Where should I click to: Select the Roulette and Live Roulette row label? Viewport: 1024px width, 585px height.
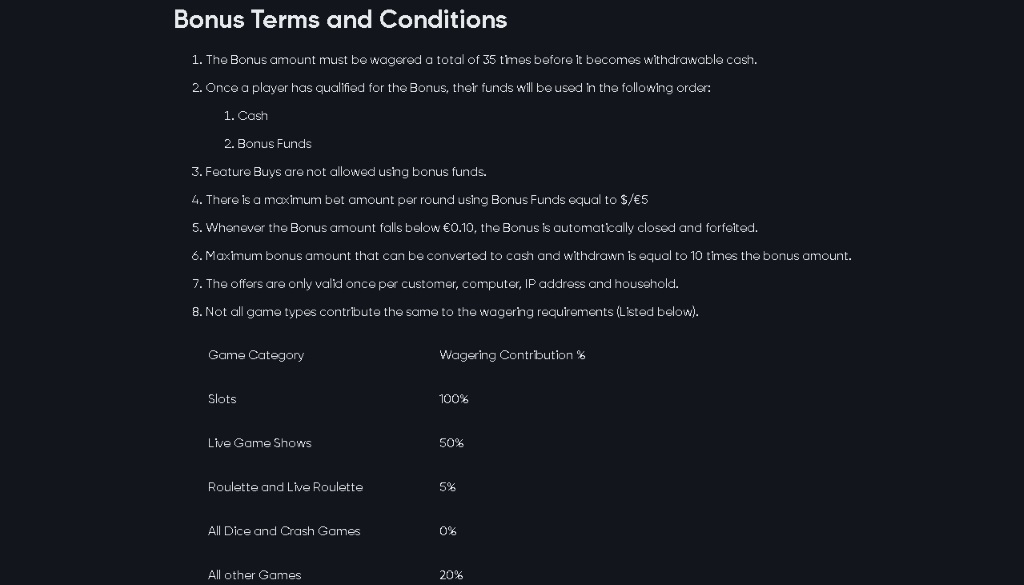click(x=285, y=487)
